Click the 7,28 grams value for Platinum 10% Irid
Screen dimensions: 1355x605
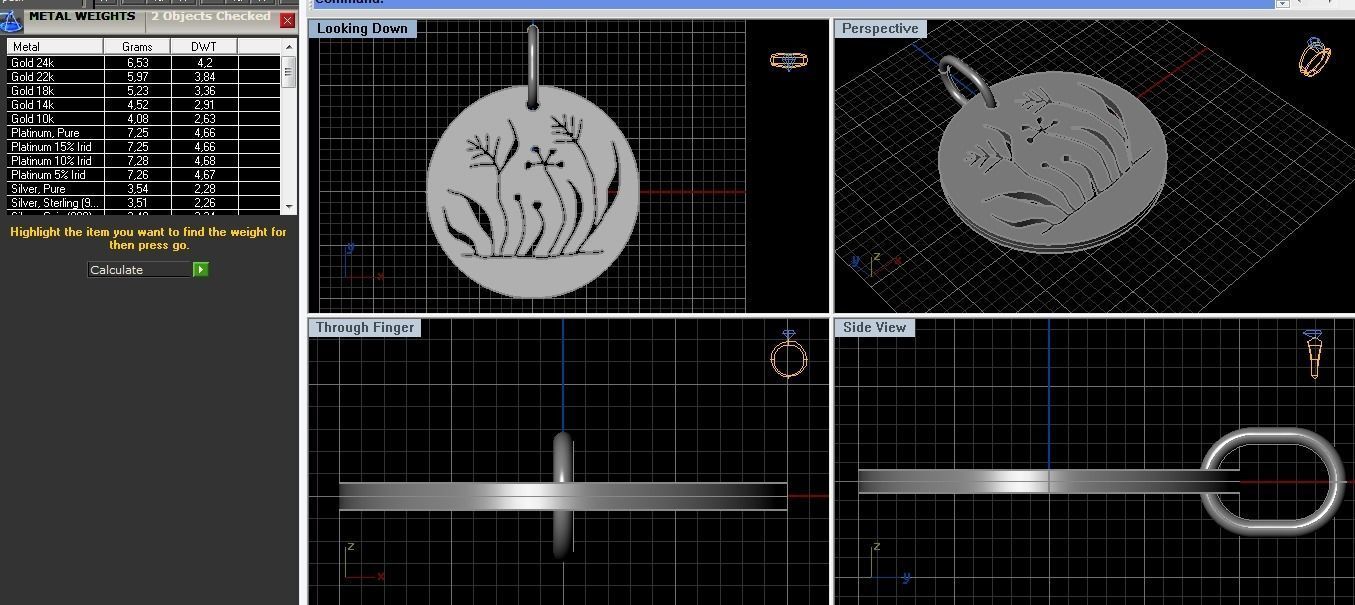(x=137, y=160)
